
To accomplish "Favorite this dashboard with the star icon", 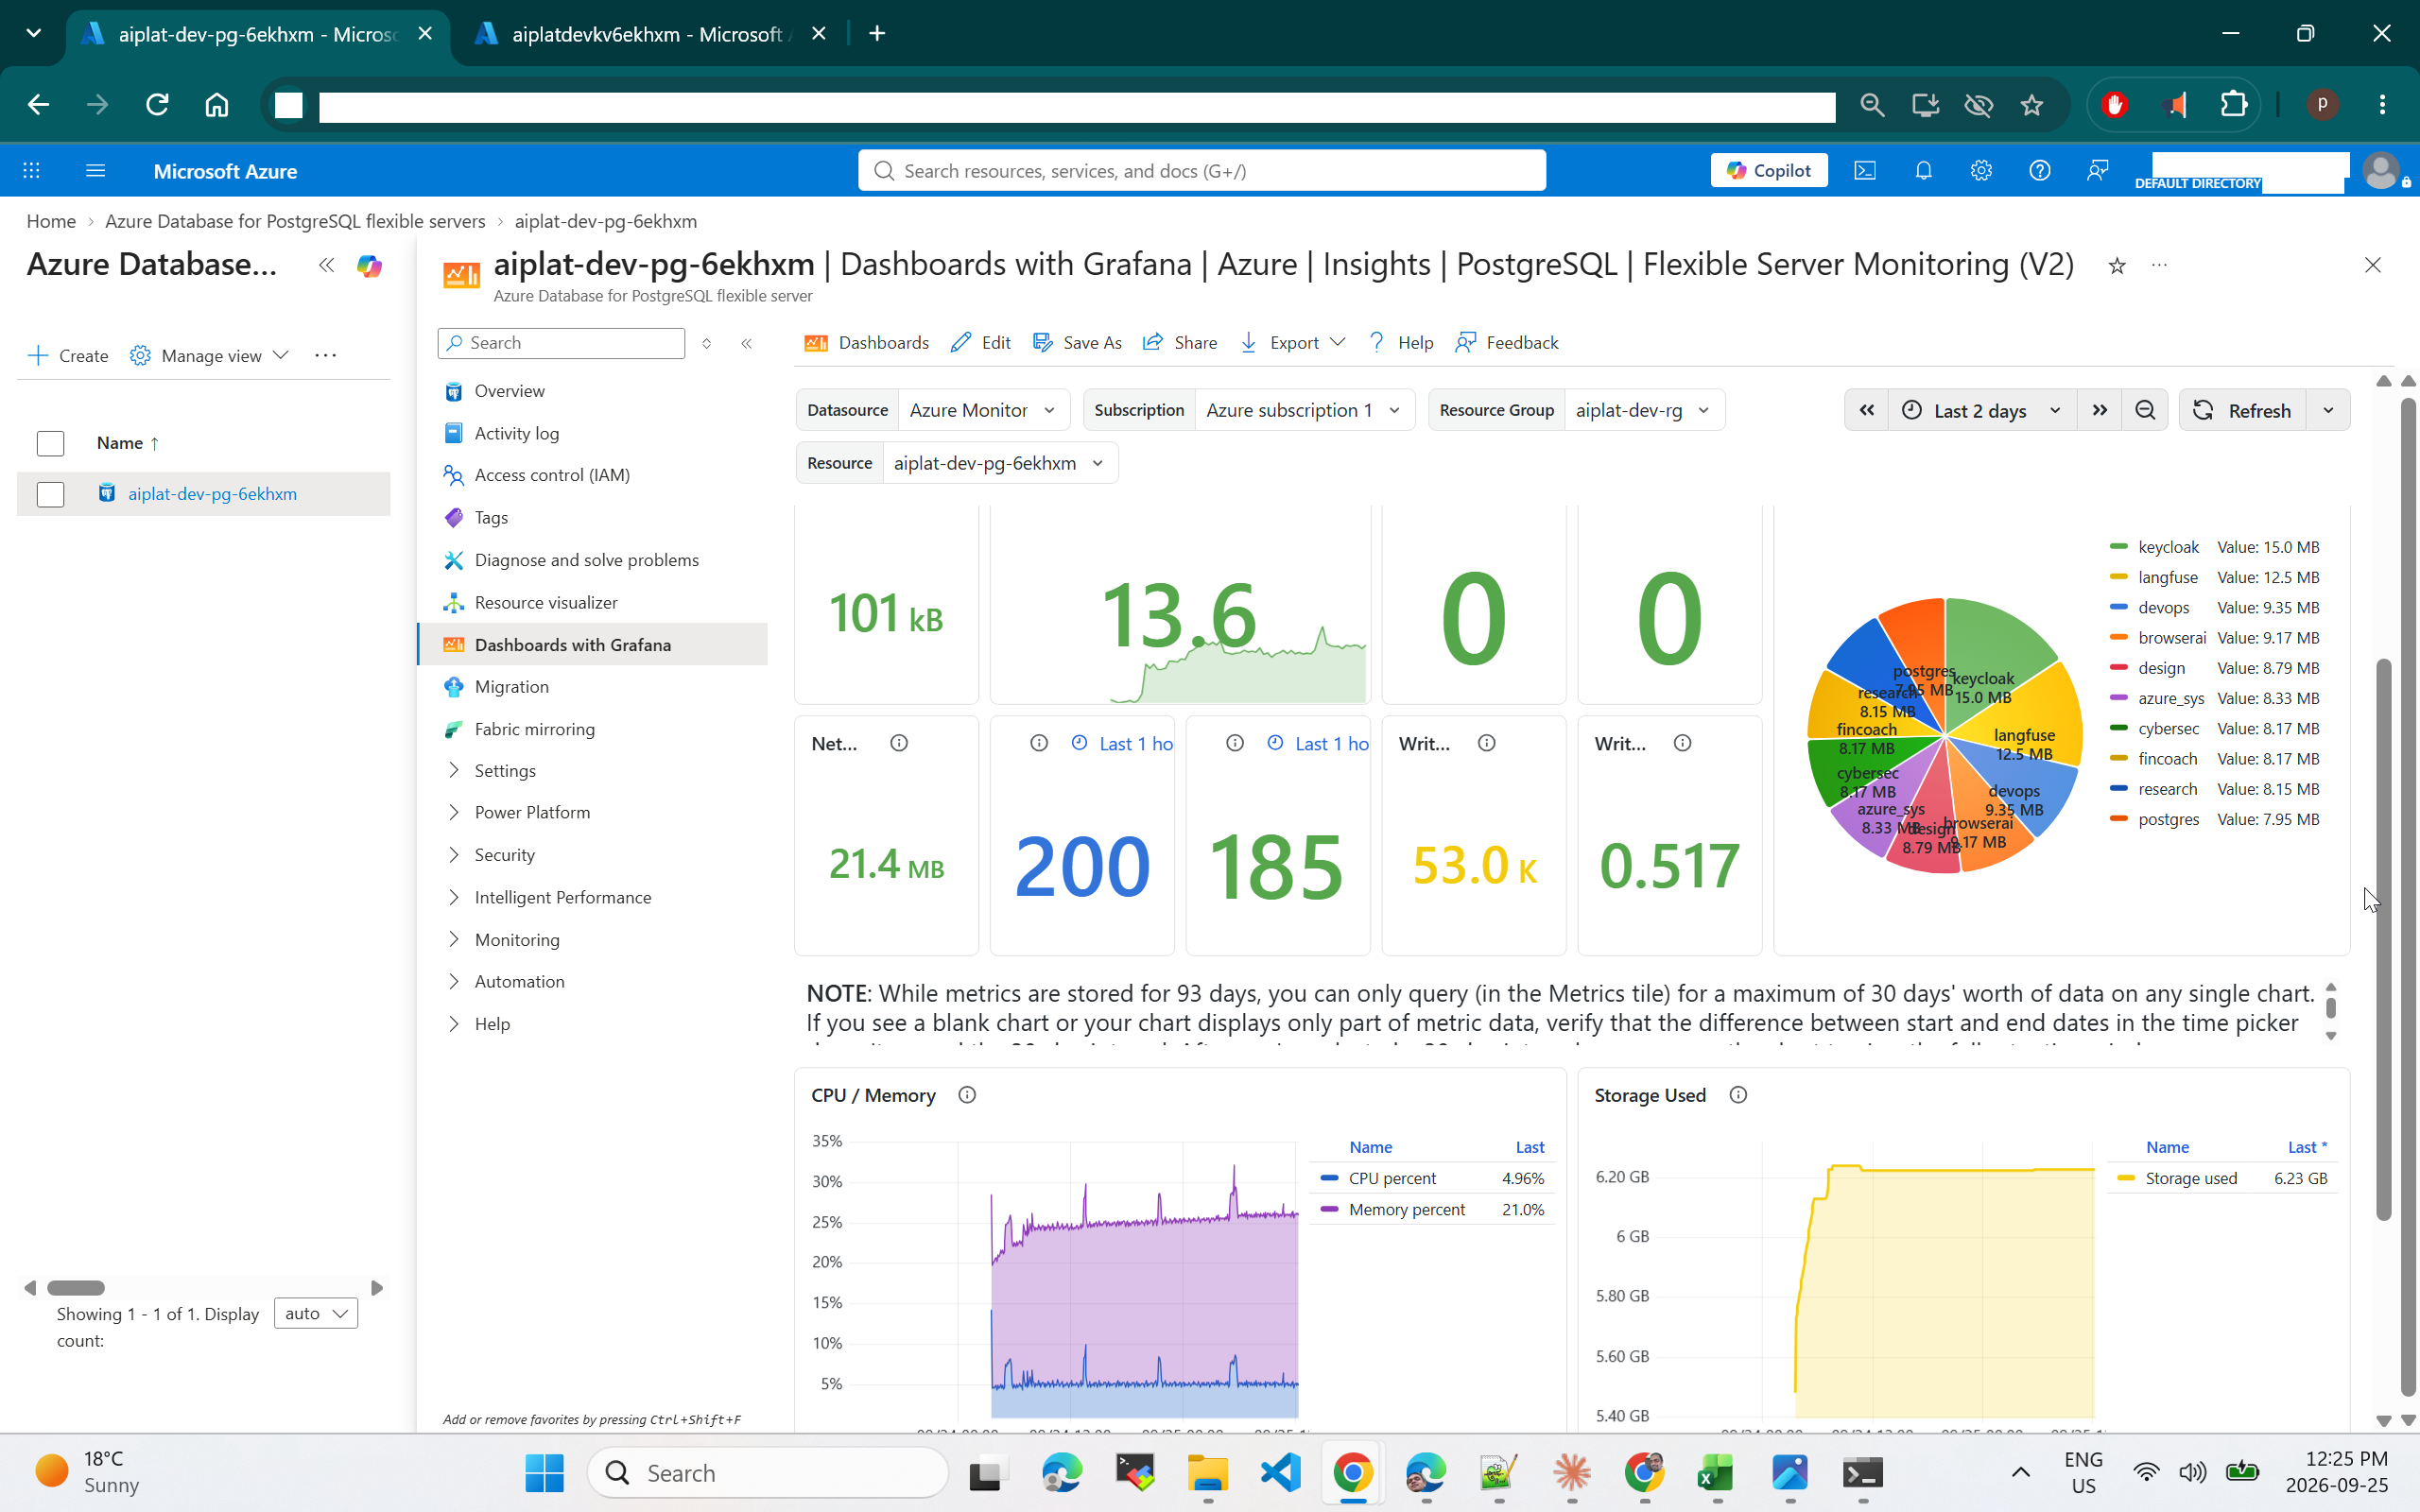I will tap(2116, 266).
